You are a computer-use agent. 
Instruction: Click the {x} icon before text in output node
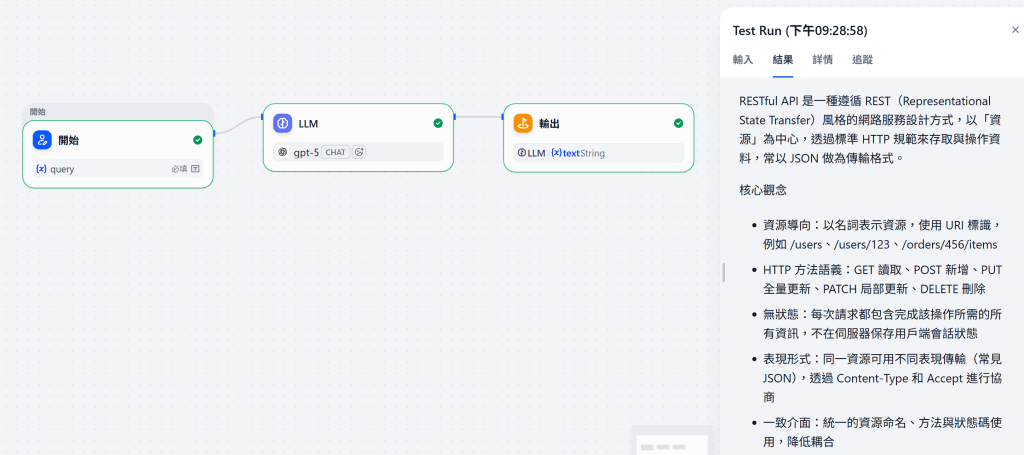pyautogui.click(x=556, y=153)
